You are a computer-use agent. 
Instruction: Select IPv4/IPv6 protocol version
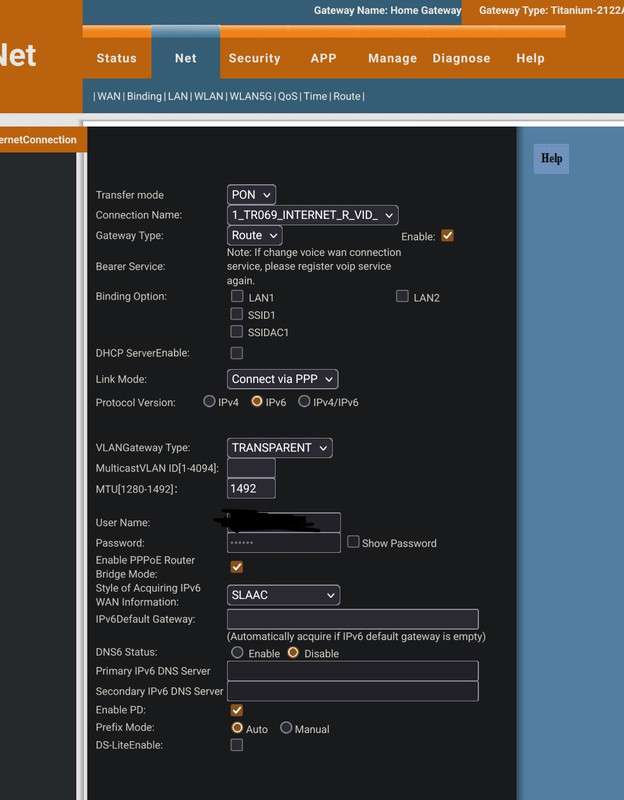[304, 401]
